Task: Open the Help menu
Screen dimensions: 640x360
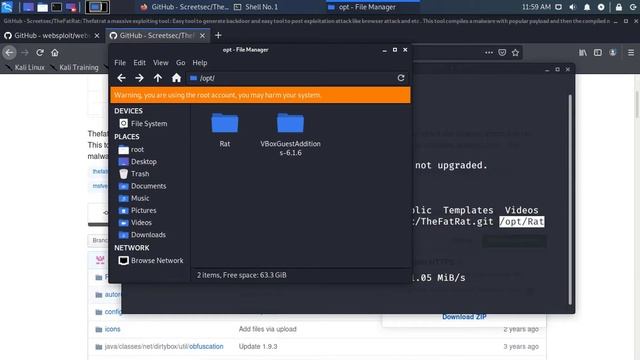Action: pos(200,63)
